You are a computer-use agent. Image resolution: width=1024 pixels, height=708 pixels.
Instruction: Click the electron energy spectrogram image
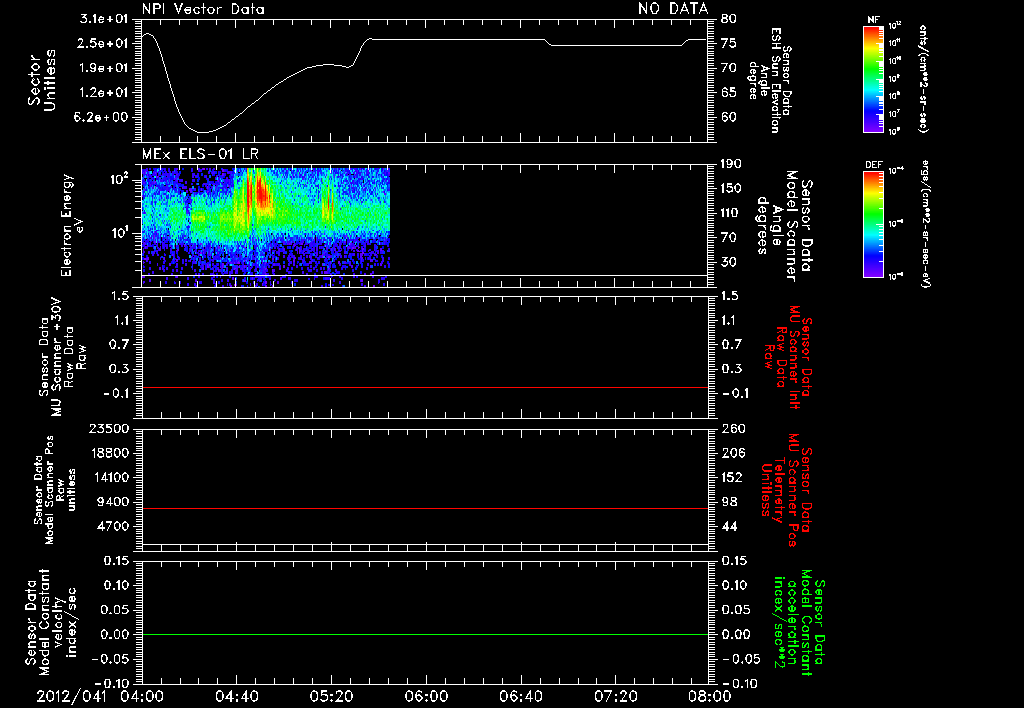point(266,227)
